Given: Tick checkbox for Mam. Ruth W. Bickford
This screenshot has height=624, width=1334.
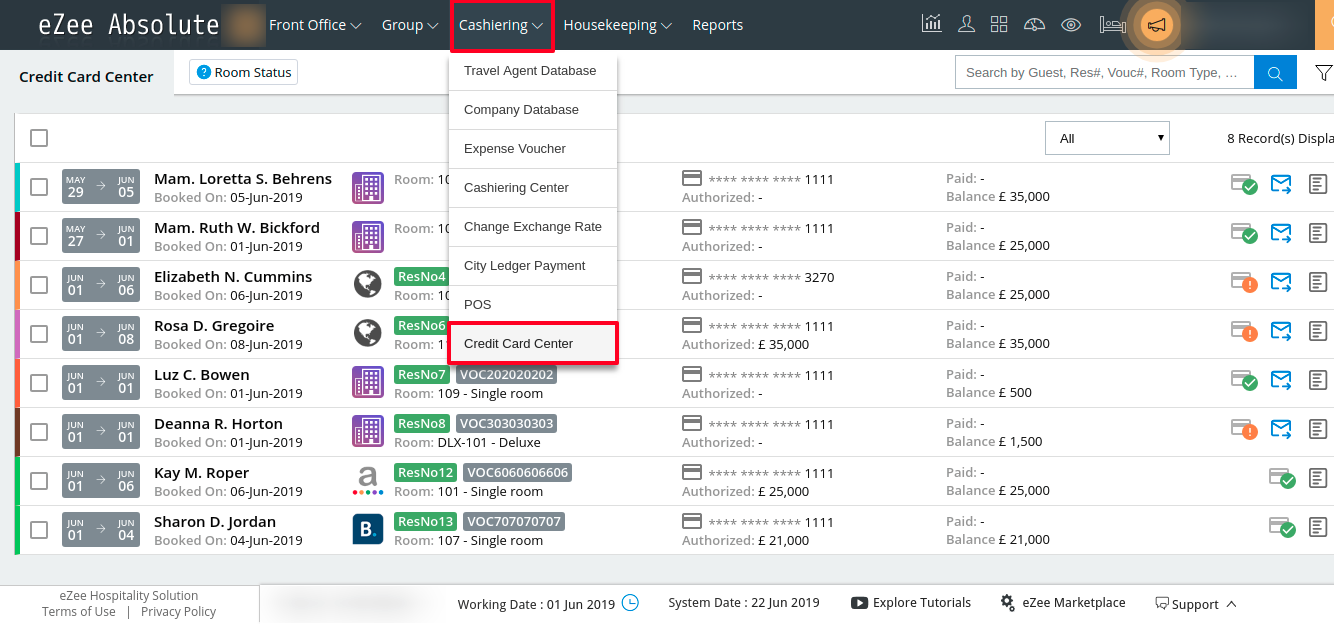Looking at the screenshot, I should [39, 236].
